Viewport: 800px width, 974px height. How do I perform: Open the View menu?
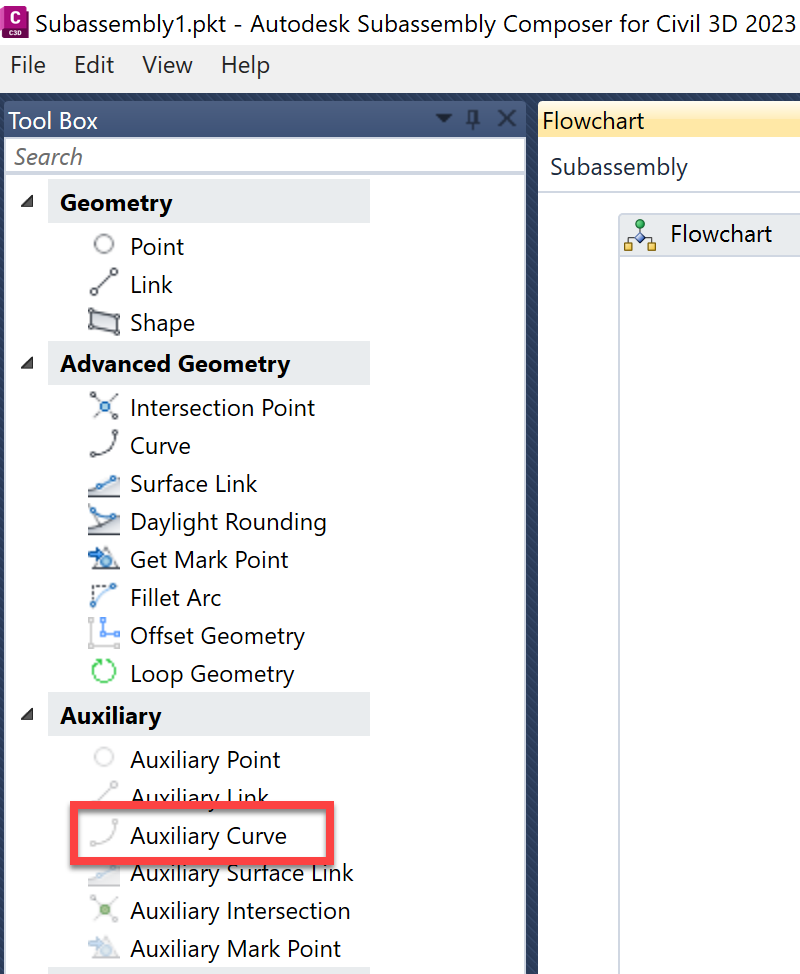(167, 65)
